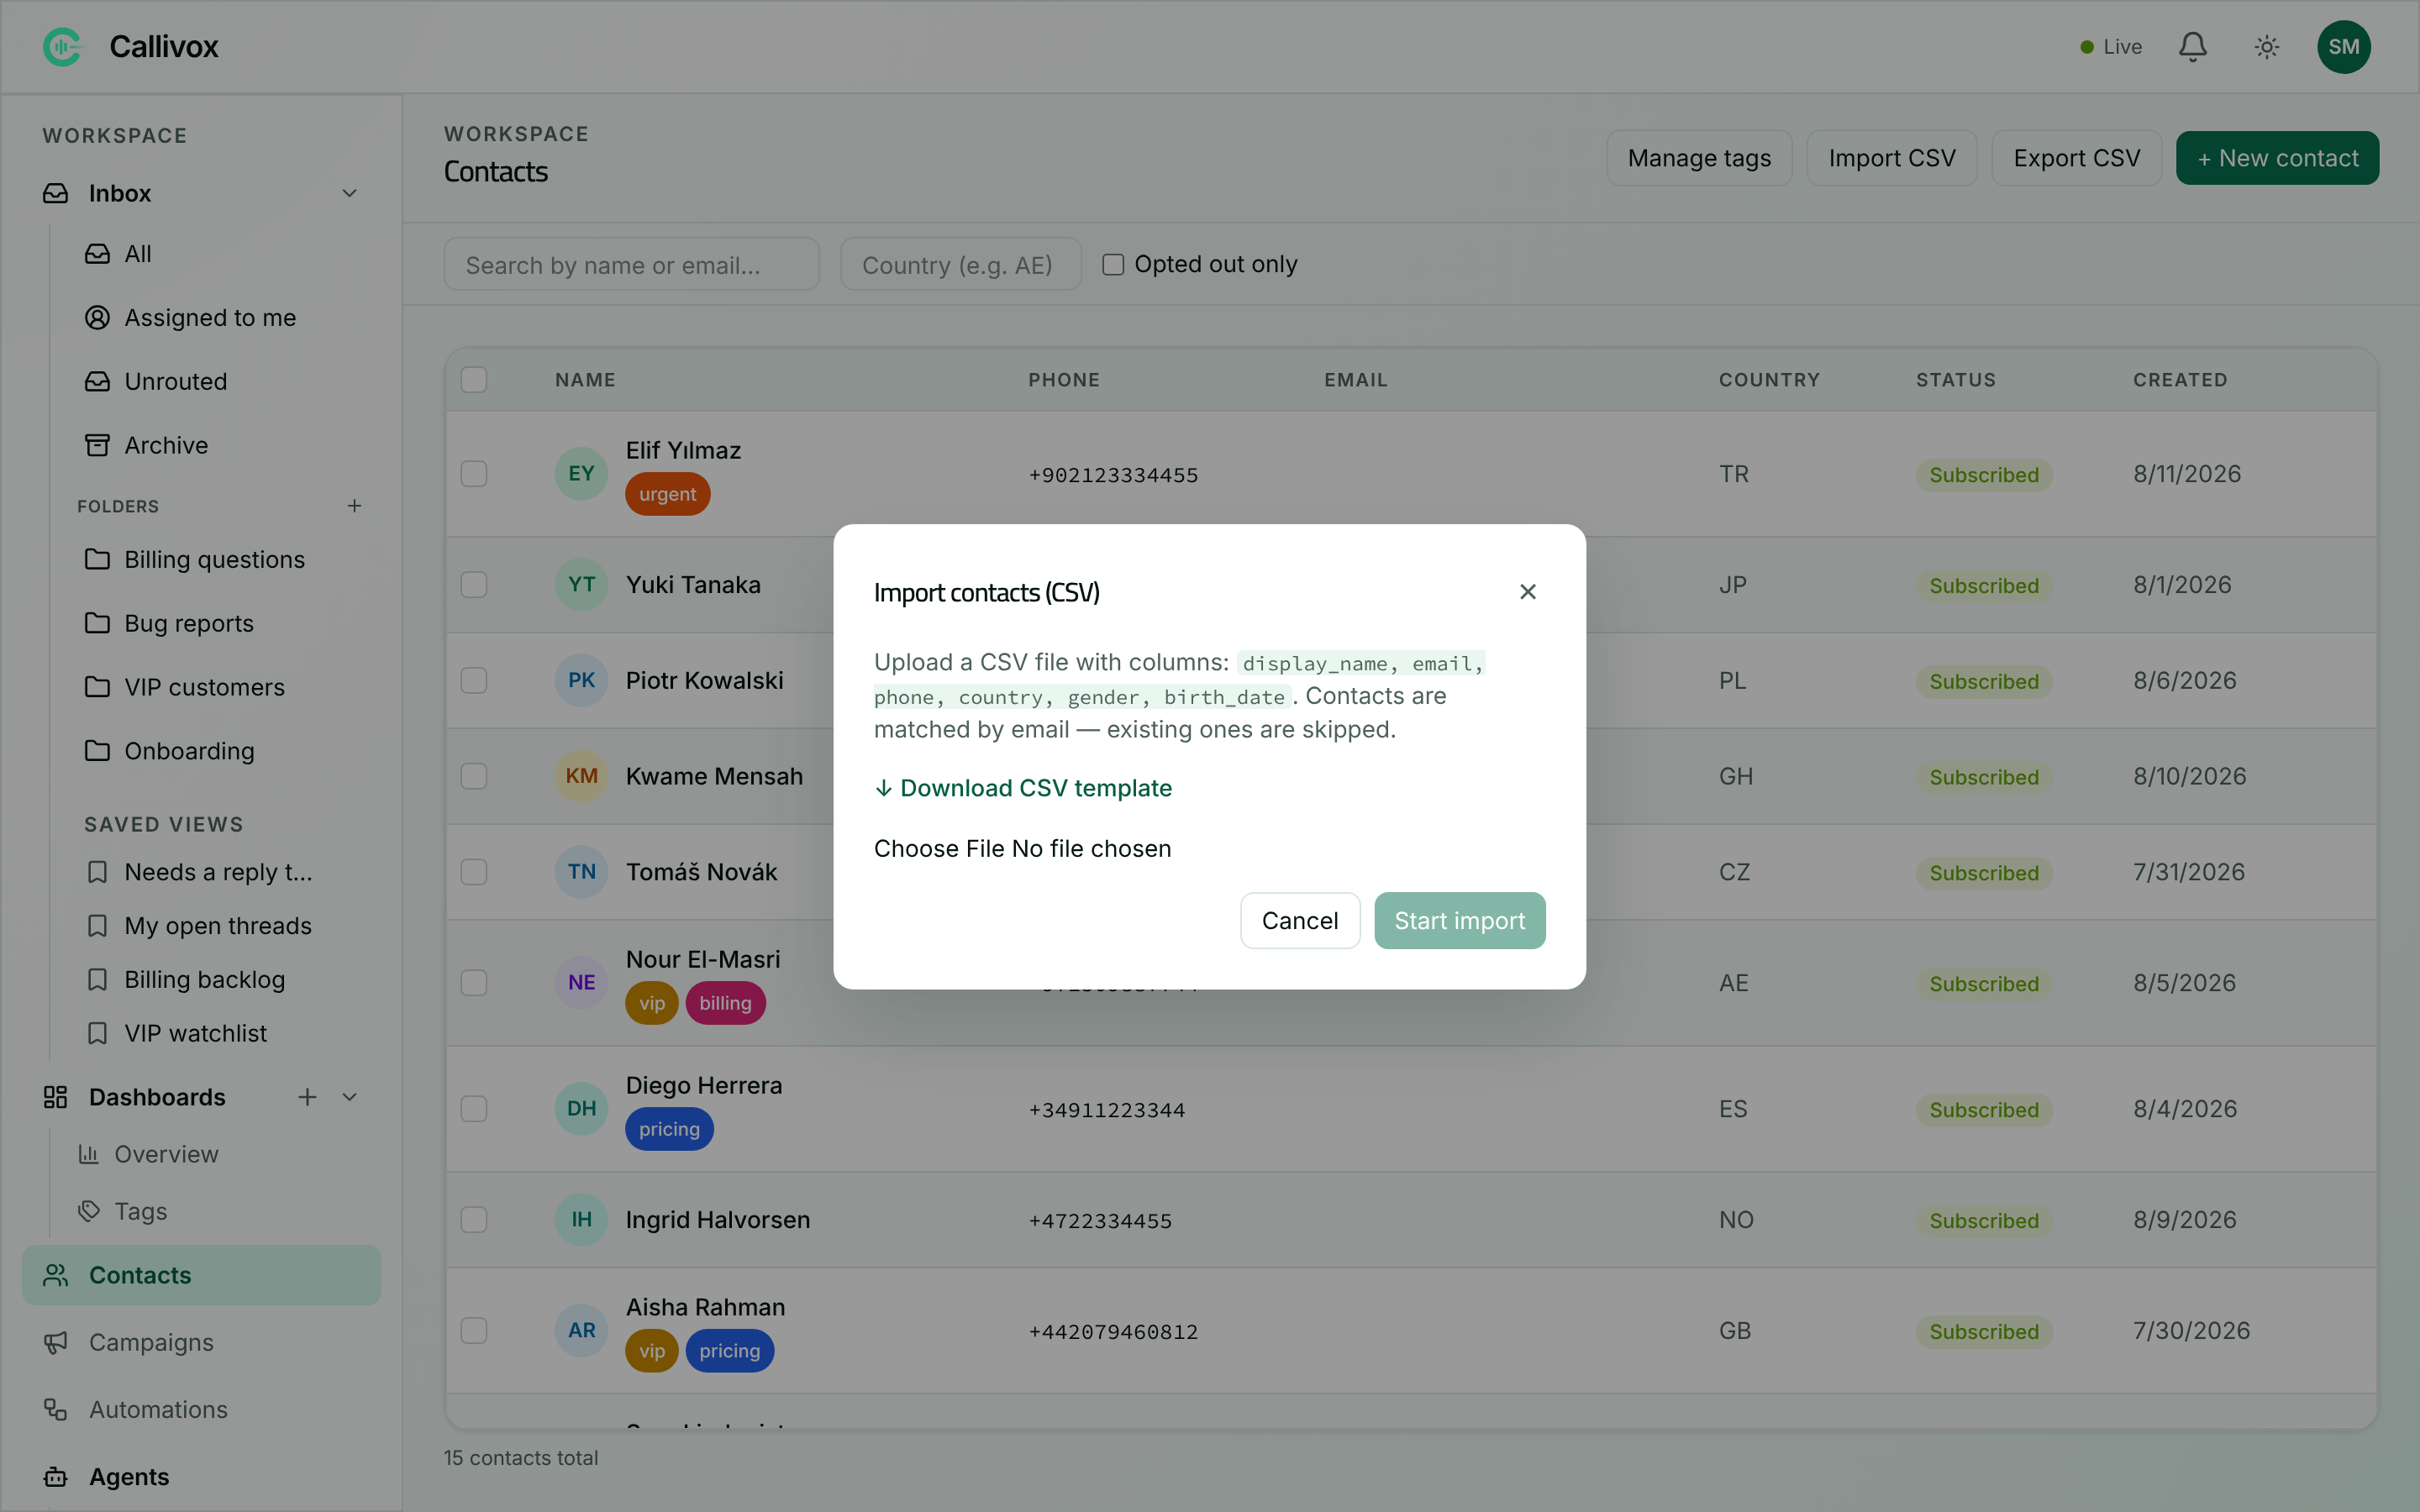Select the Aisha Rahman row checkbox
The width and height of the screenshot is (2420, 1512).
click(x=474, y=1331)
